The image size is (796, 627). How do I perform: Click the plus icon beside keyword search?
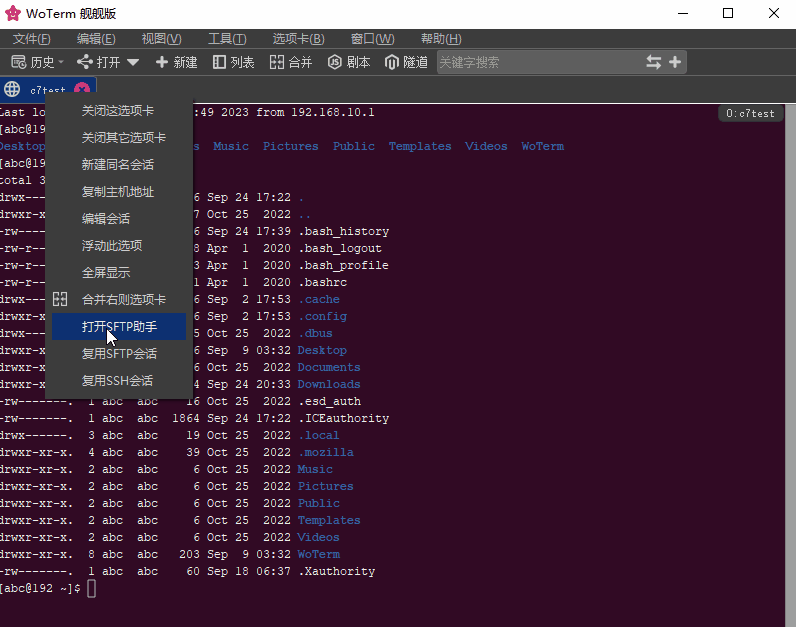pyautogui.click(x=675, y=62)
